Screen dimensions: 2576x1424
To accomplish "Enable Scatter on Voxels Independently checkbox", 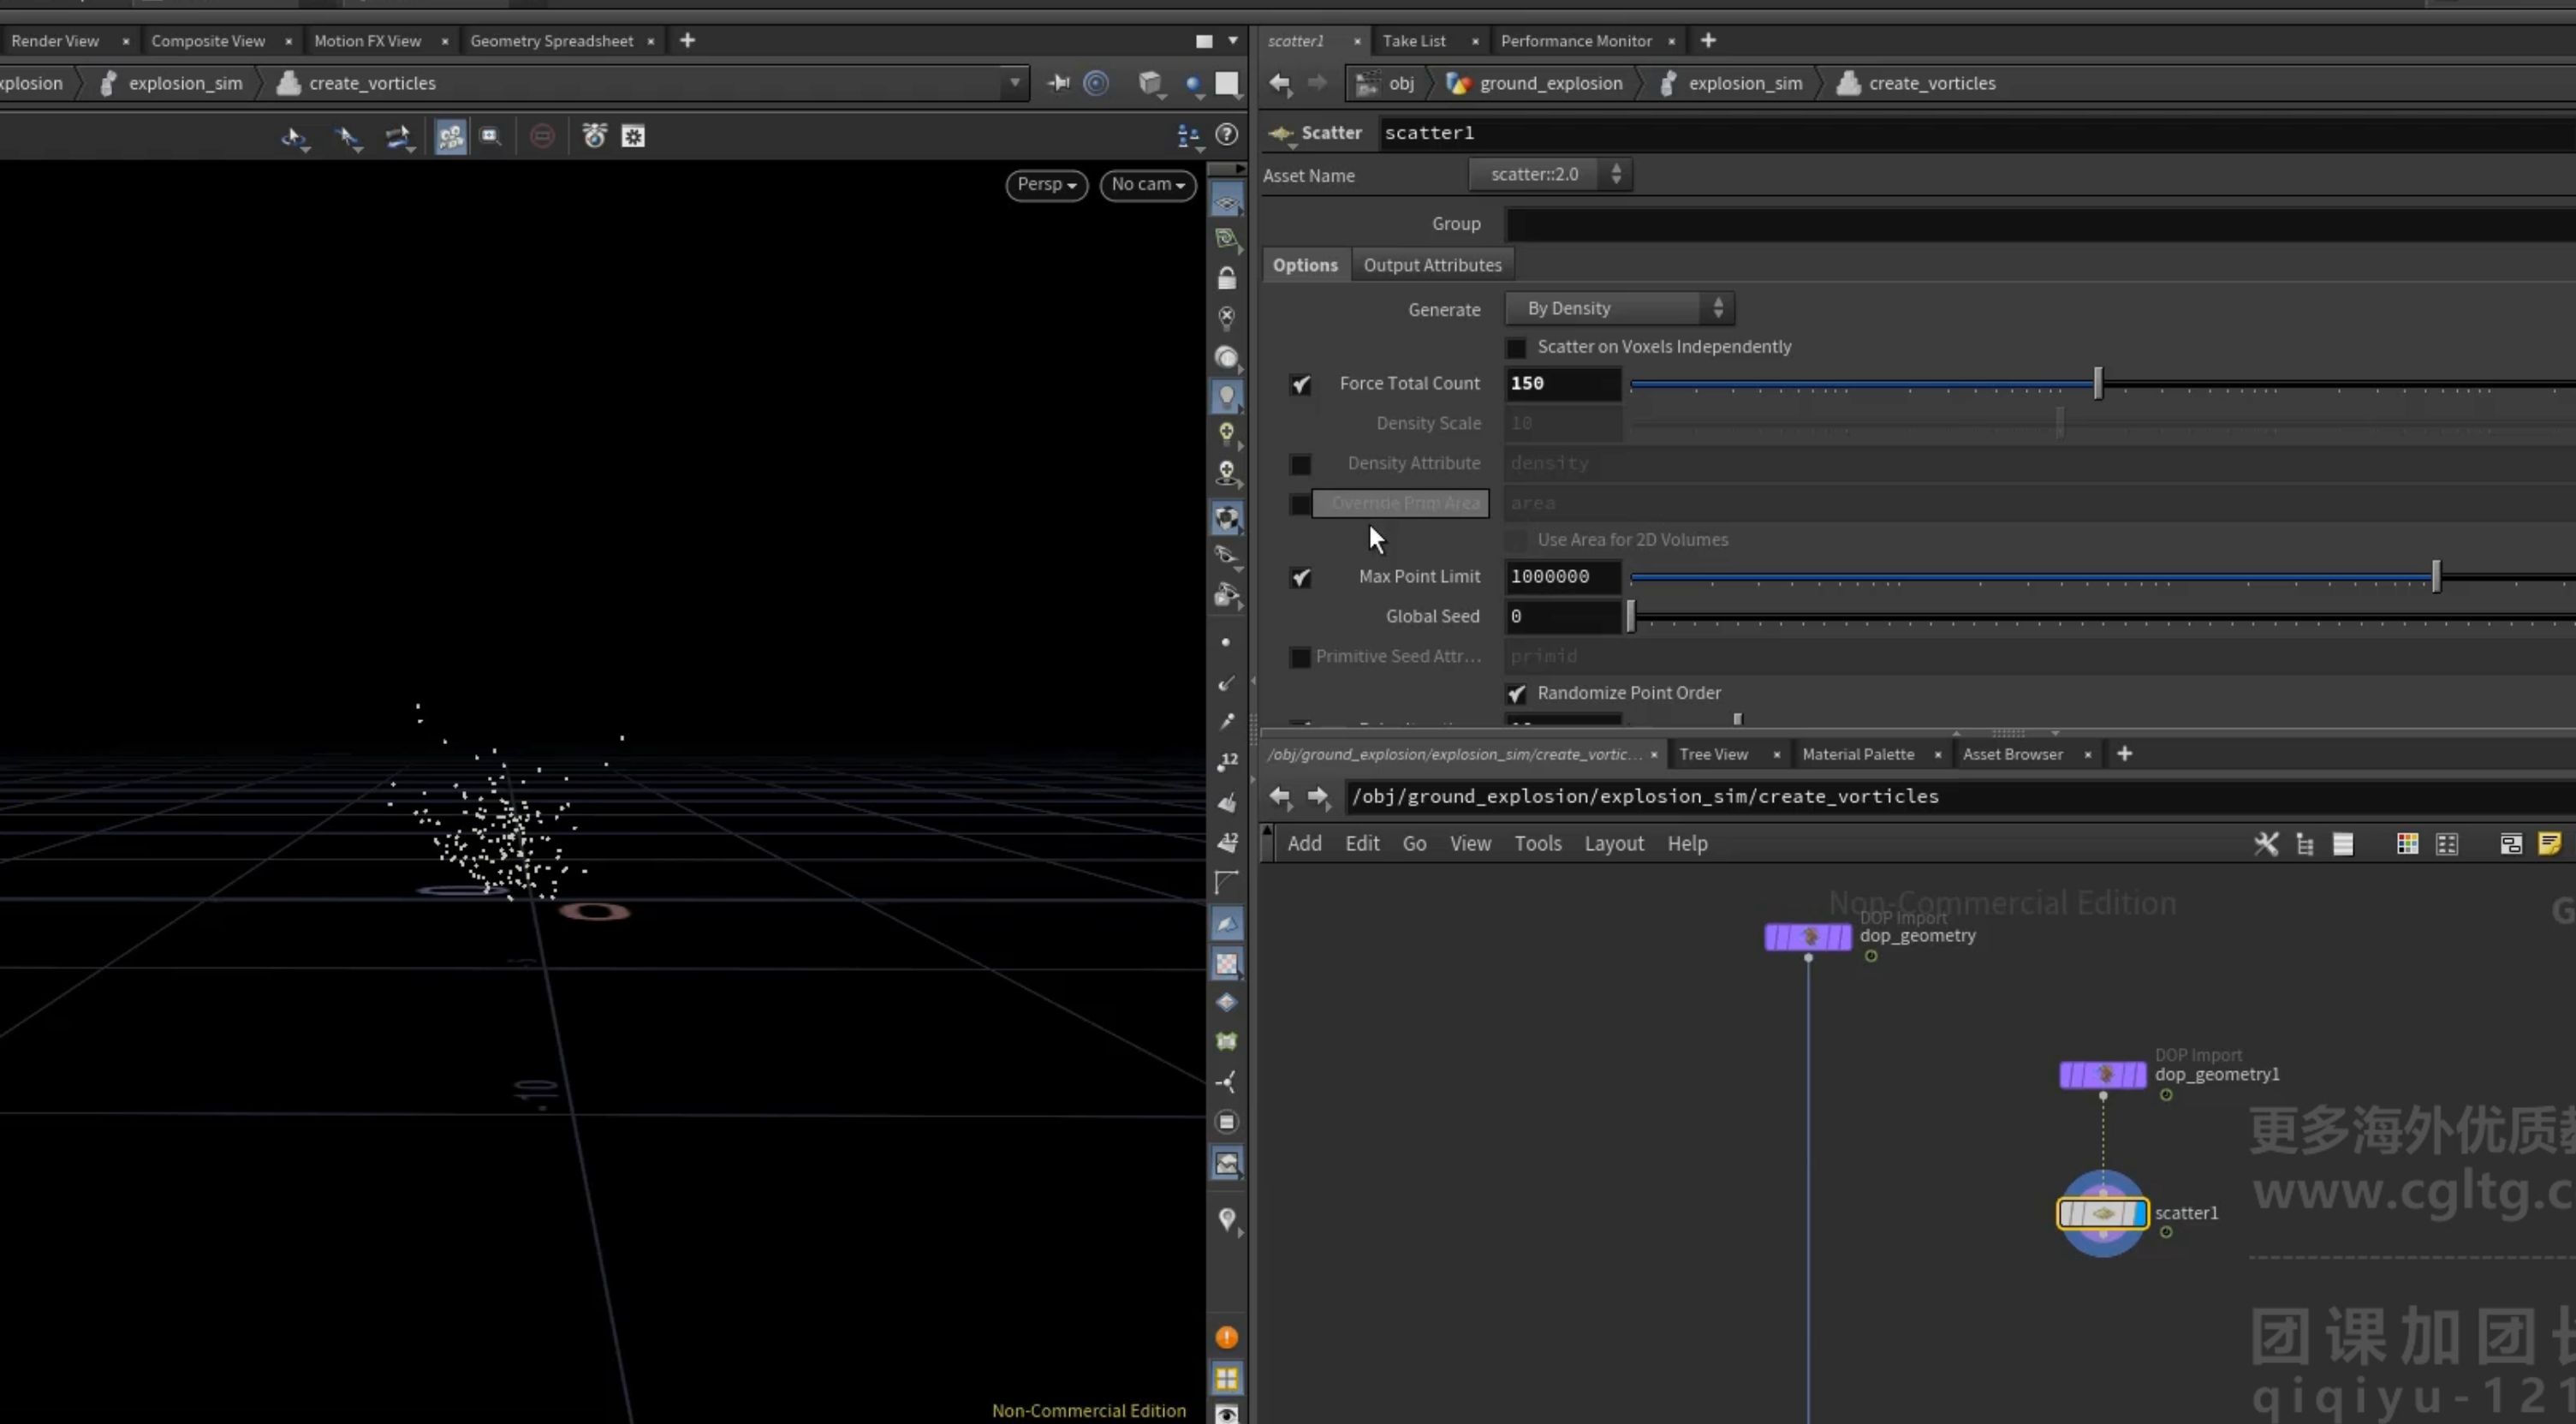I will click(1516, 347).
